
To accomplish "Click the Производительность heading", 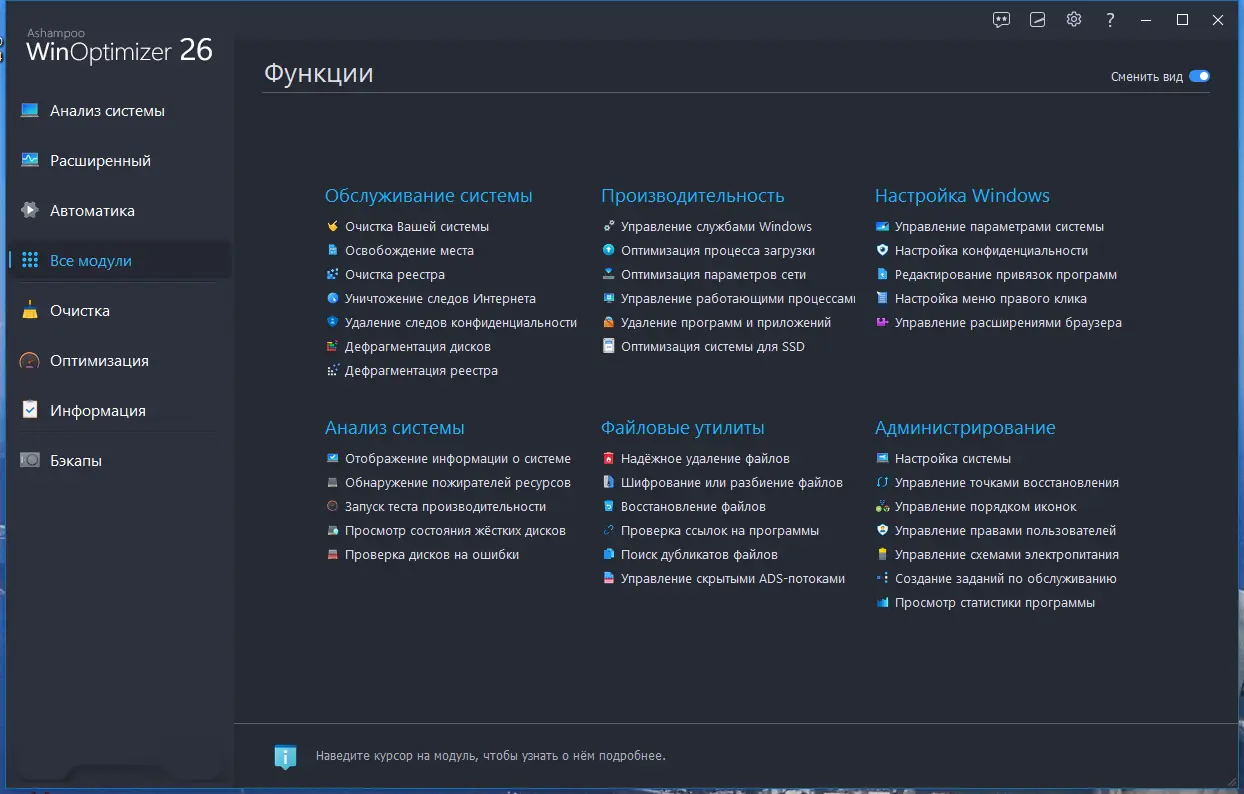I will pyautogui.click(x=693, y=196).
